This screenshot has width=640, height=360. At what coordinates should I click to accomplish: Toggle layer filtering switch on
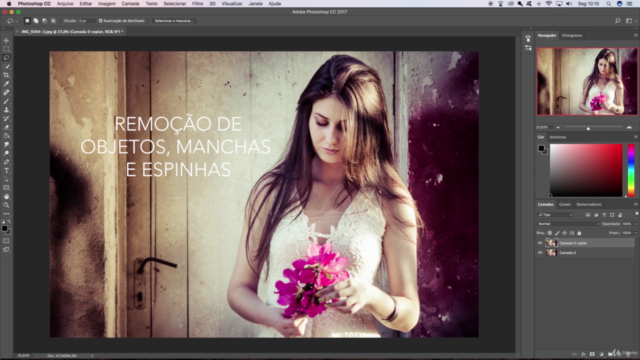[x=636, y=214]
